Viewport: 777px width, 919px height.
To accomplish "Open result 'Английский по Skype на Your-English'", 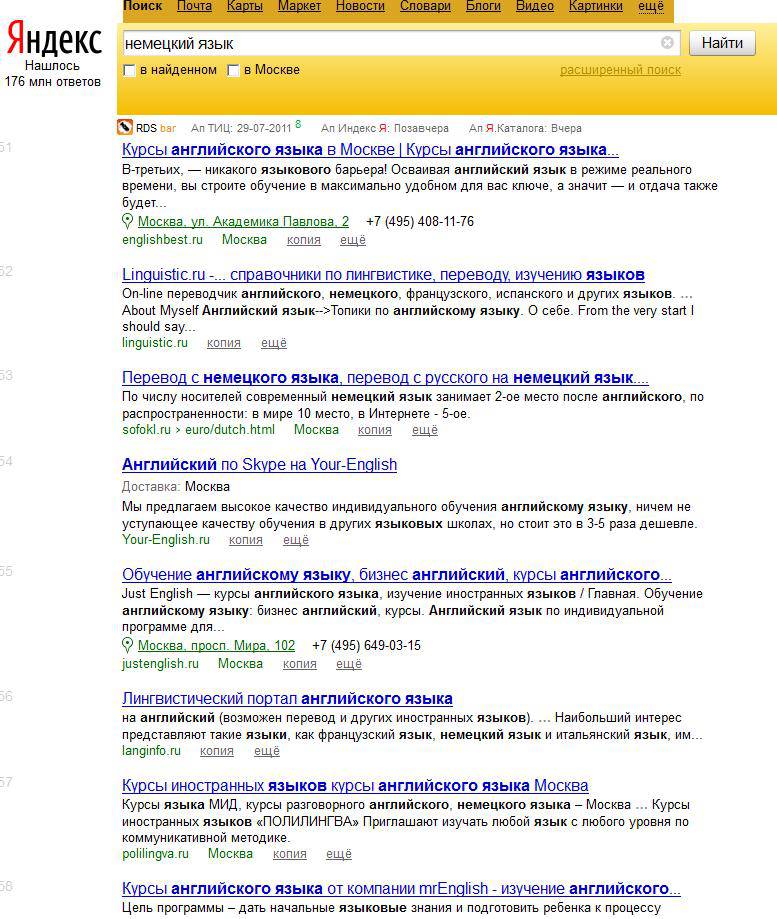I will [260, 465].
